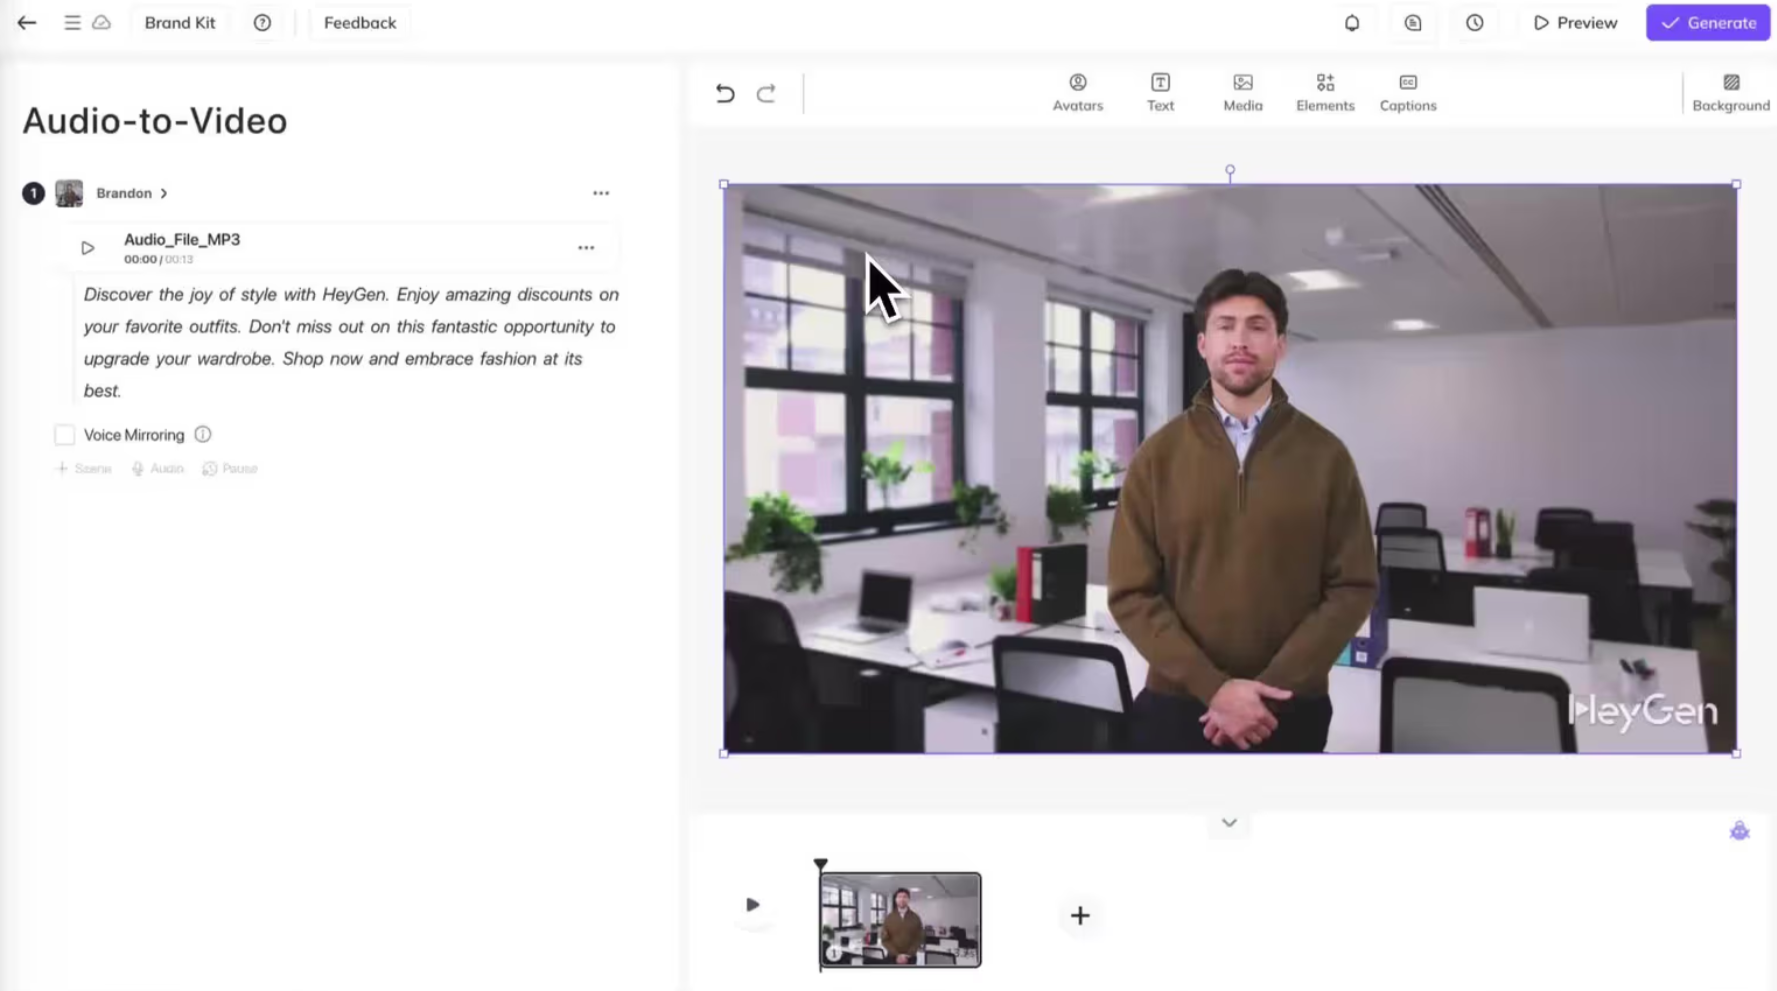Play the Audio_File_MP3 clip
This screenshot has height=991, width=1777.
click(x=87, y=247)
